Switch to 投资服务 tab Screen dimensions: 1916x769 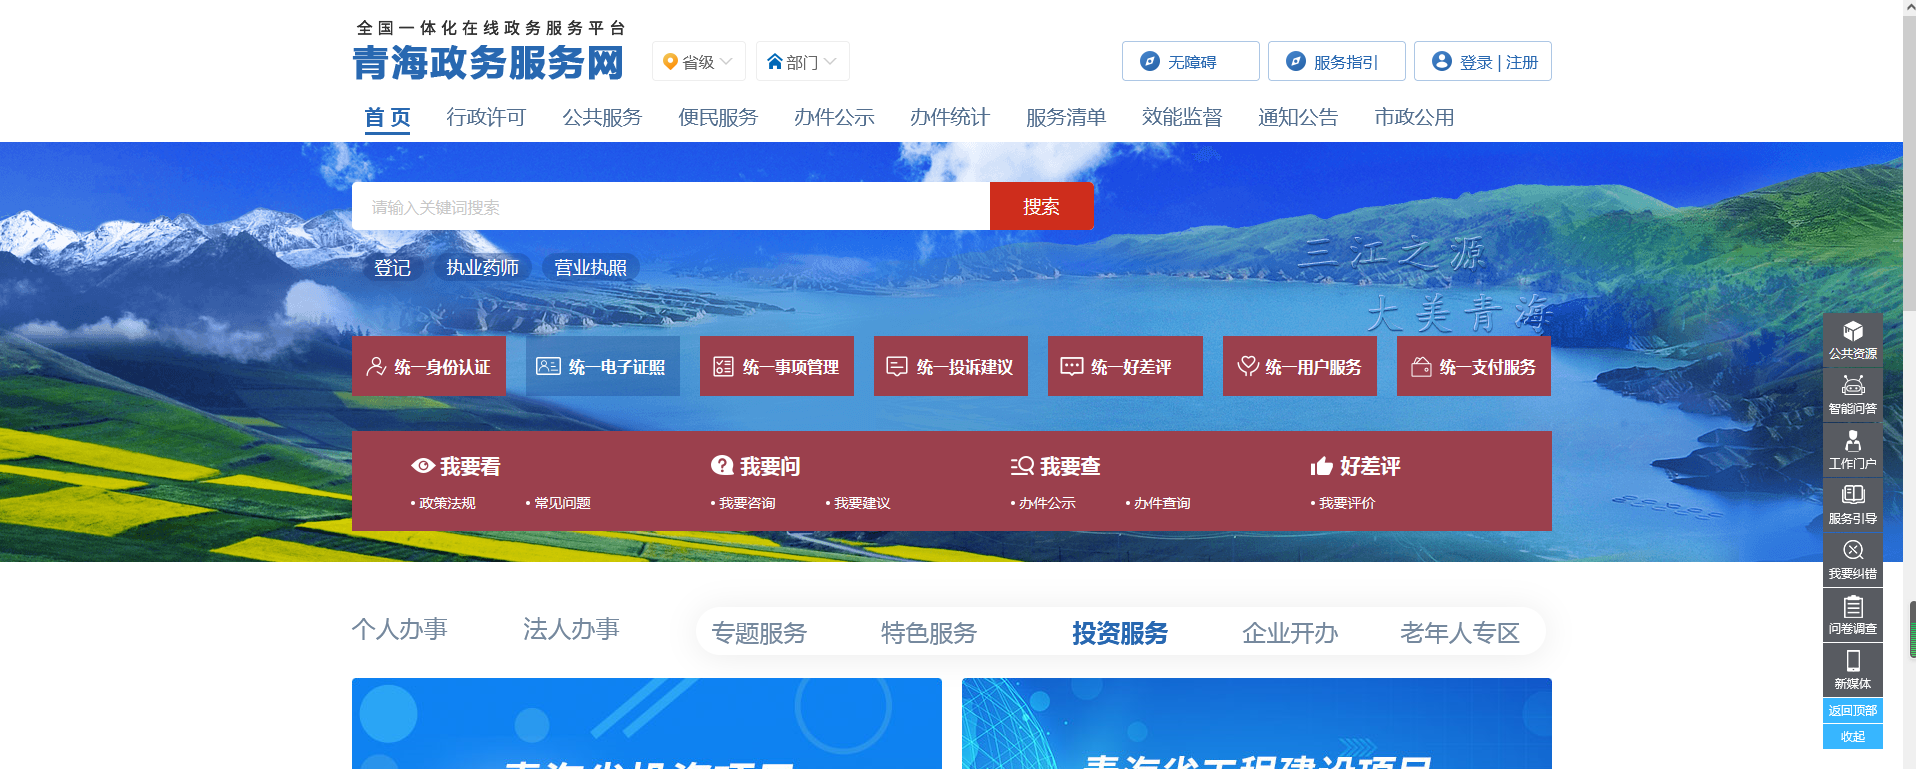click(x=1120, y=633)
